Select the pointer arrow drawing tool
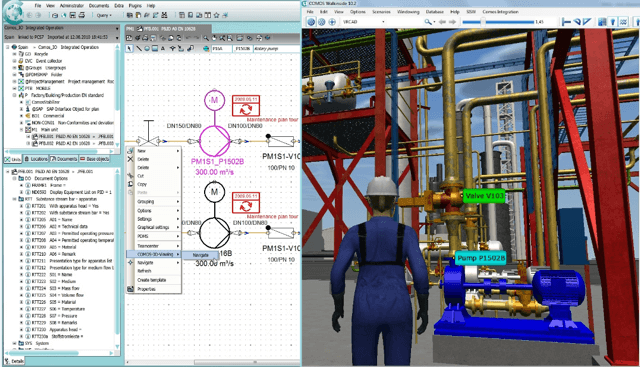 [129, 48]
